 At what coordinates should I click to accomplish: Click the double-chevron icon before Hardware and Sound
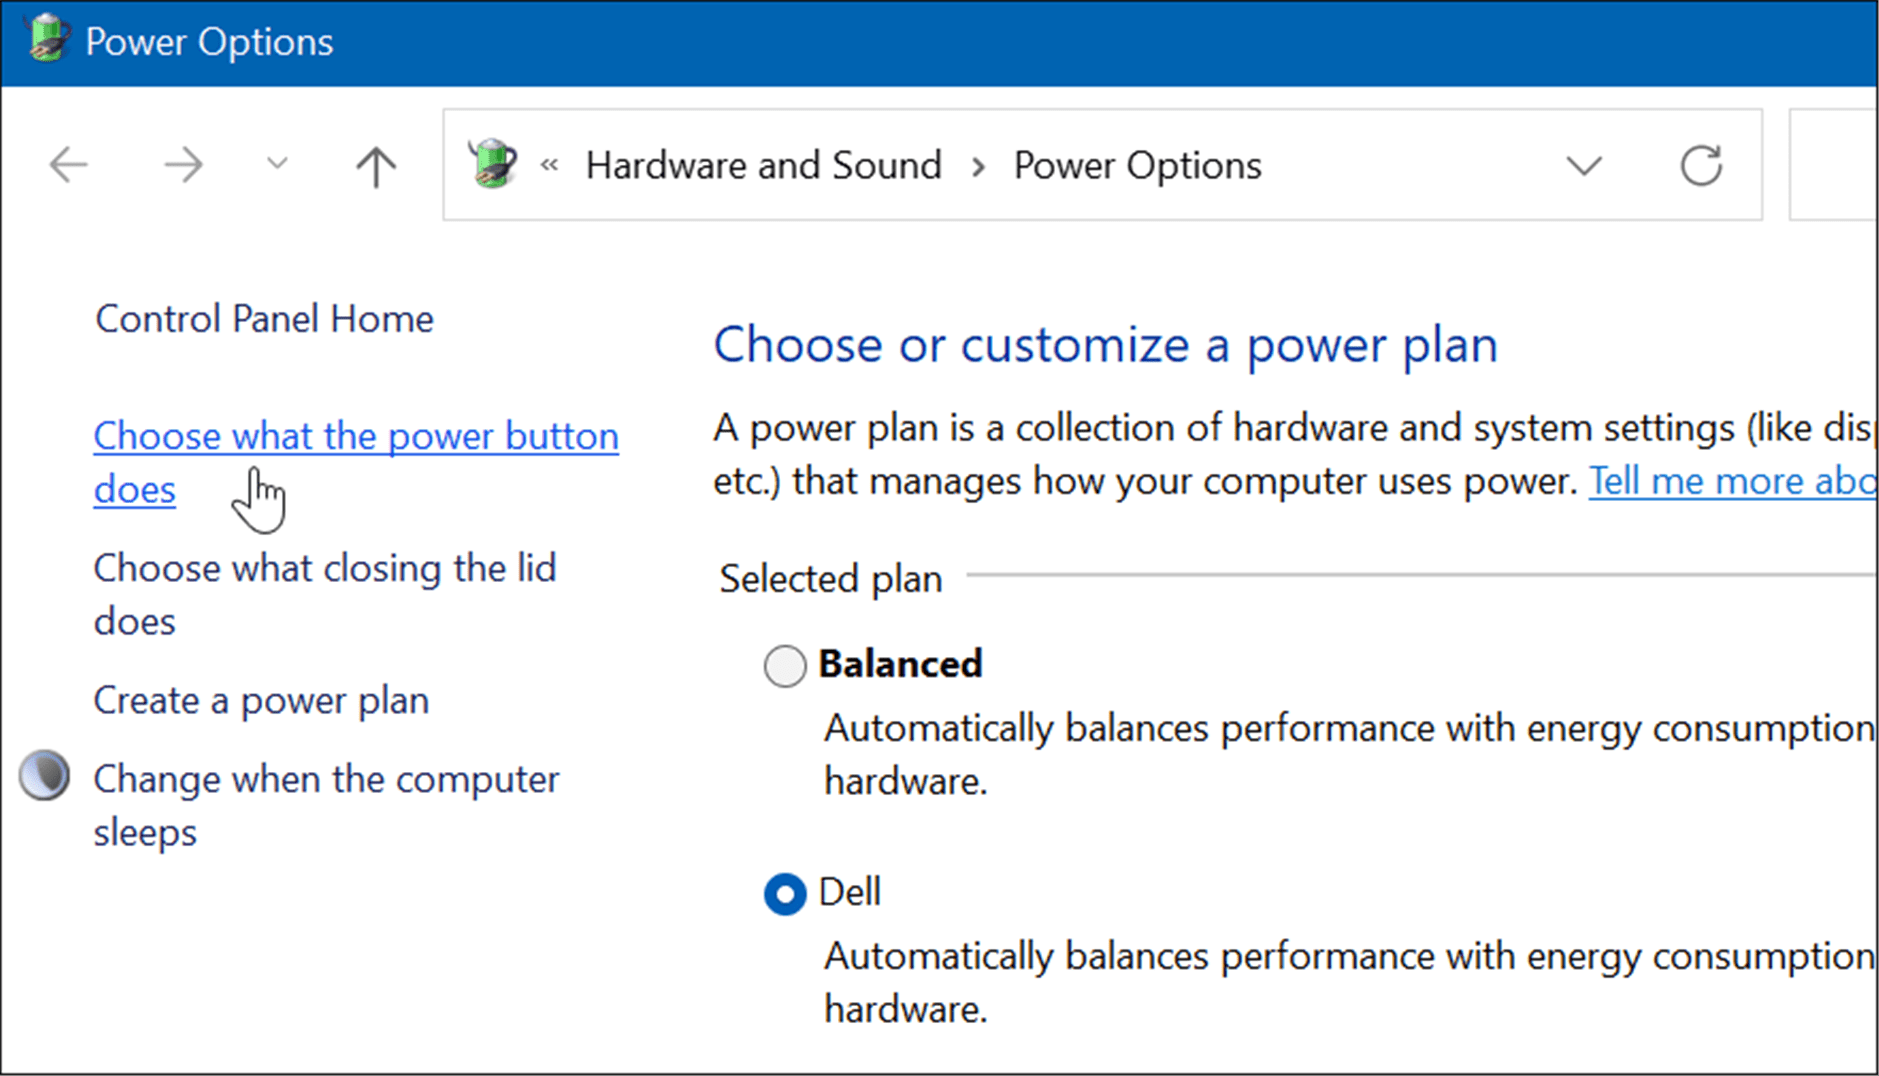click(x=550, y=166)
